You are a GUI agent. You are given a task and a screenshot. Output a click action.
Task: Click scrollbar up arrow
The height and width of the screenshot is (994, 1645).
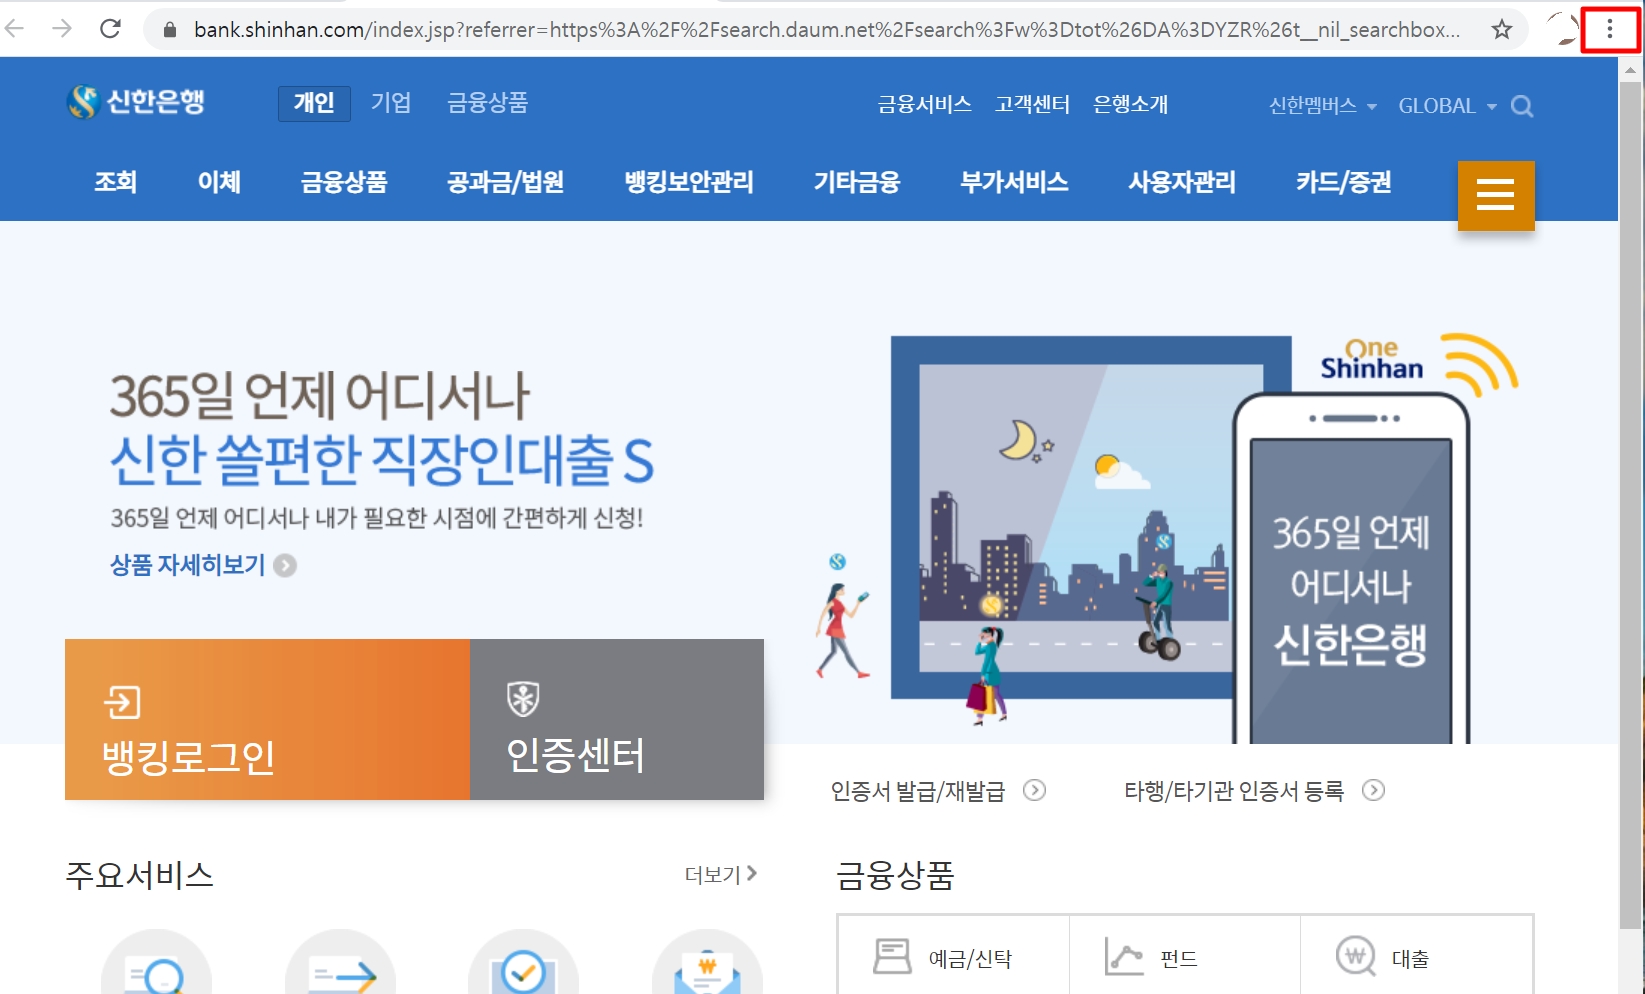coord(1631,69)
